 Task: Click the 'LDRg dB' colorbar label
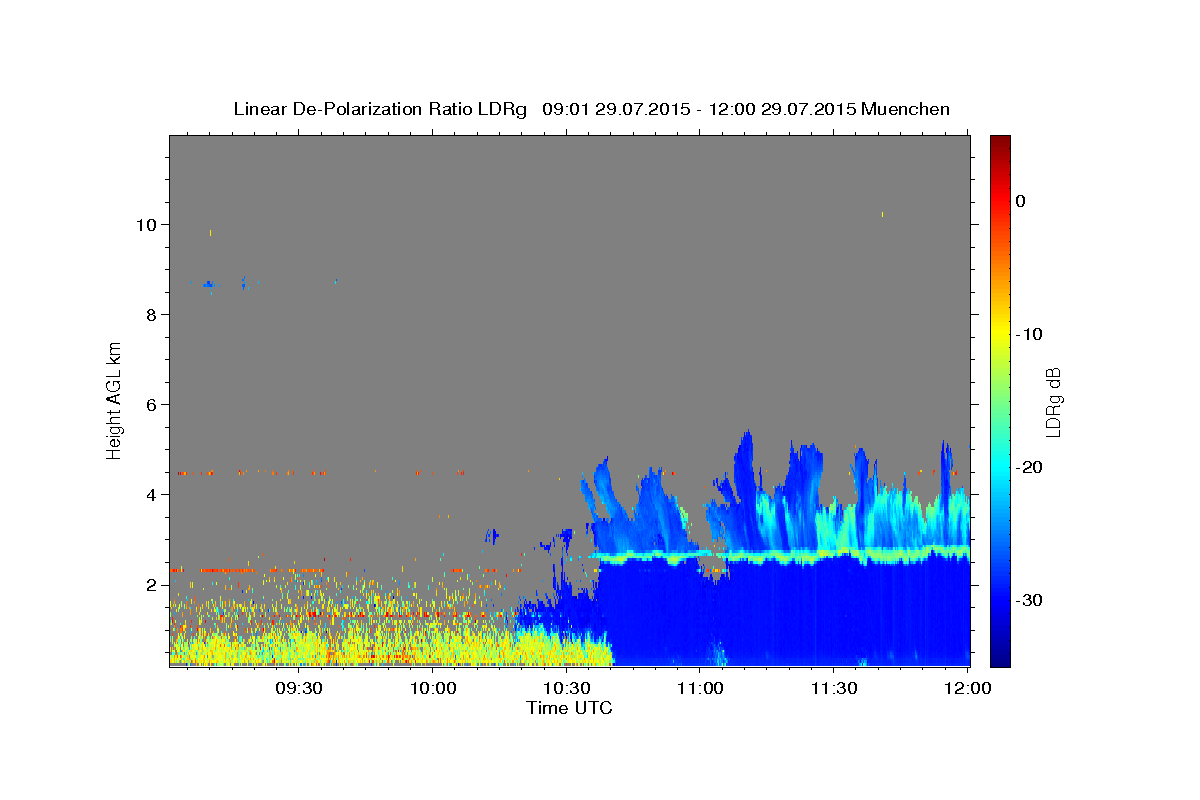point(1053,400)
